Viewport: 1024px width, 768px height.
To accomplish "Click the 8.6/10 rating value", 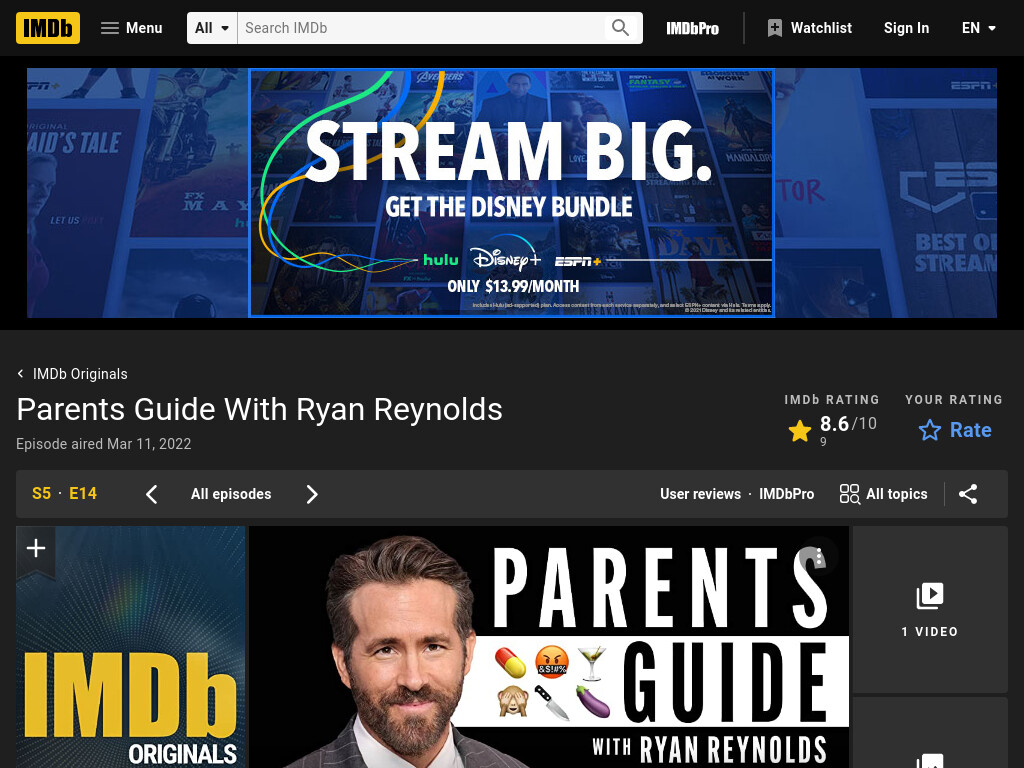I will (848, 424).
